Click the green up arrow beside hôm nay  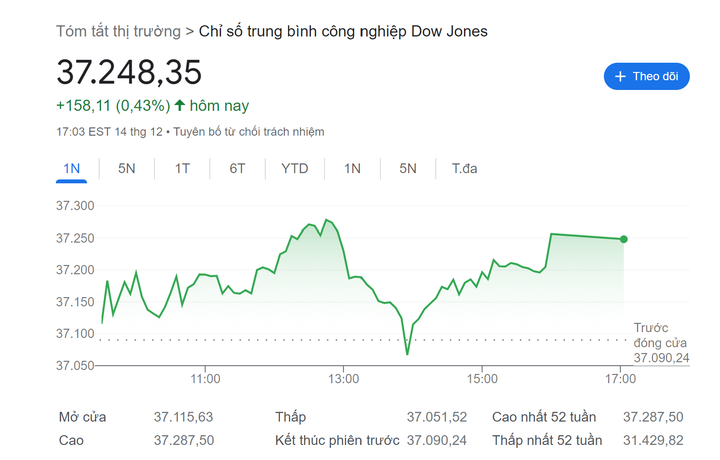pos(180,105)
